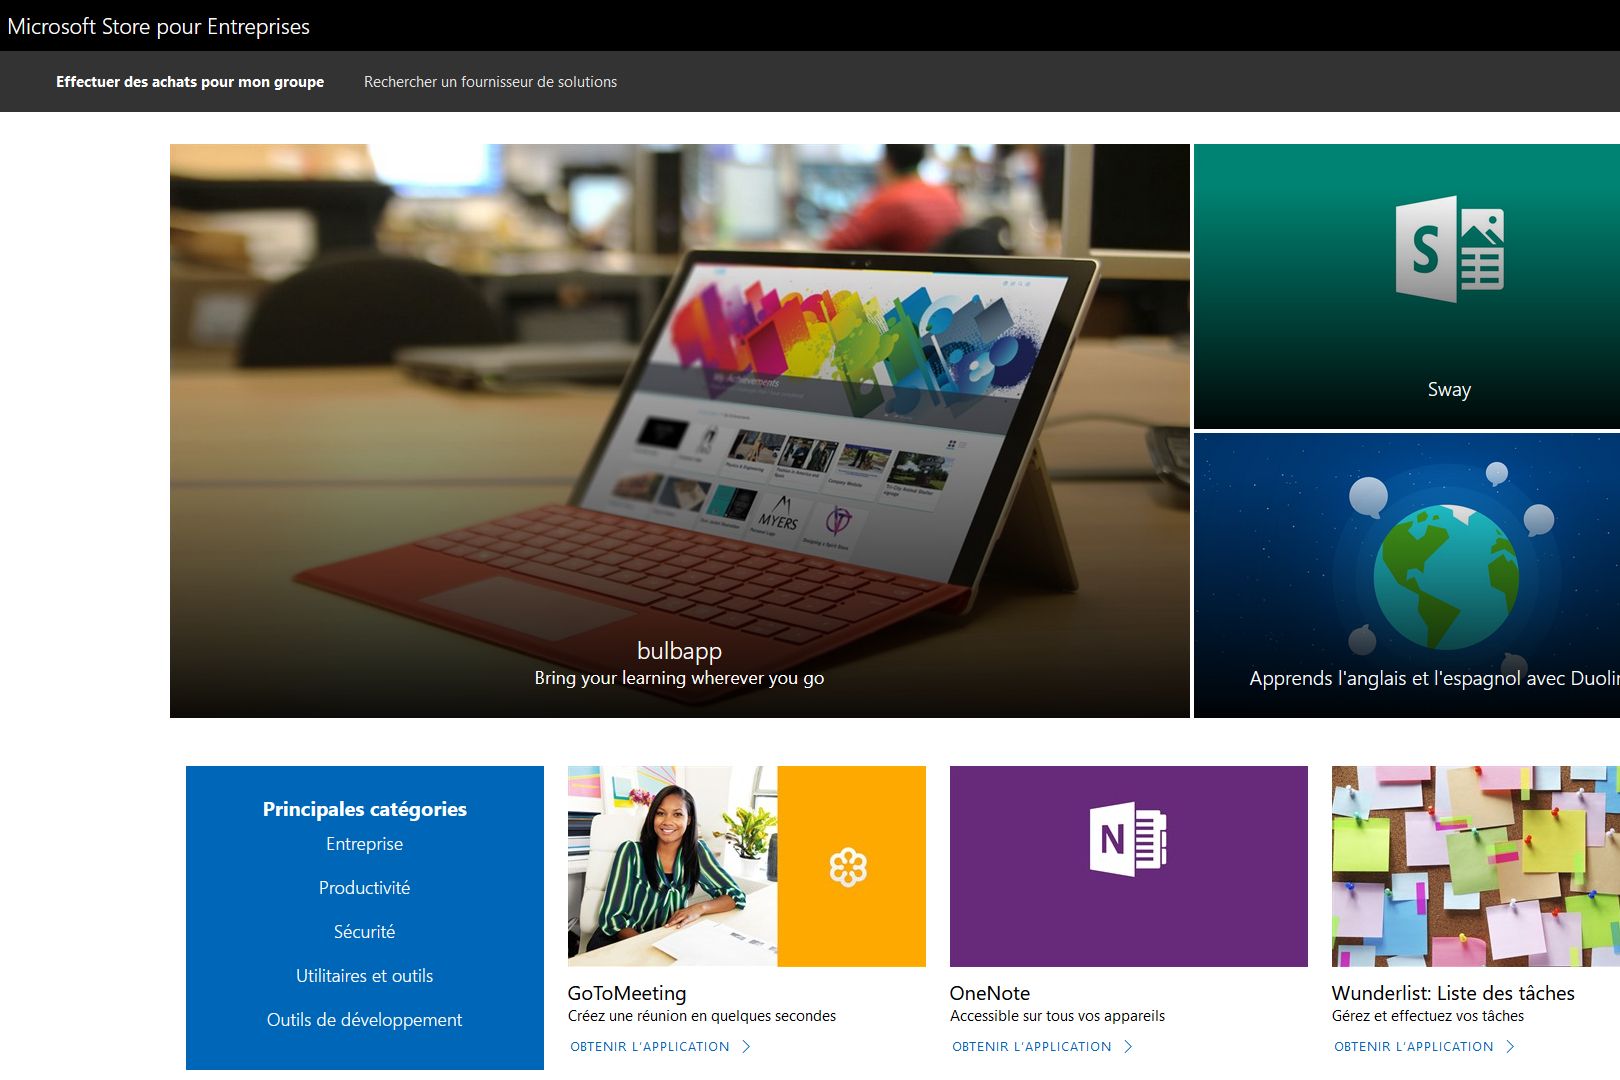Open the GoToMeeting woman photo thumbnail

pos(672,866)
